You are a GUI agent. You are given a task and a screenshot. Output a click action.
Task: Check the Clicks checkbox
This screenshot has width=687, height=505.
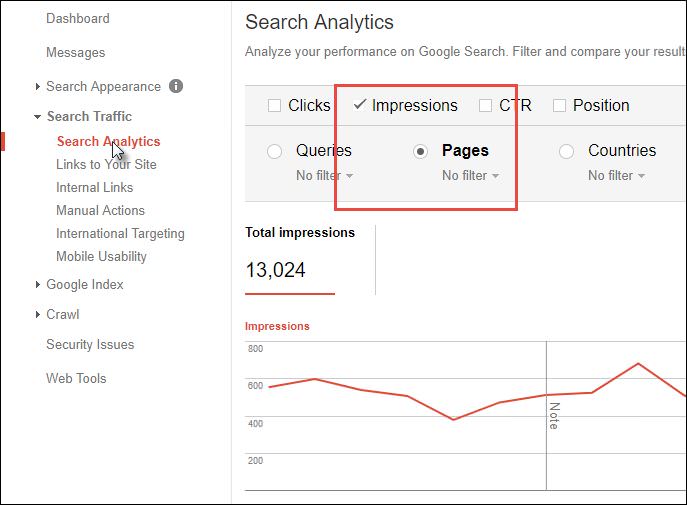coord(275,105)
